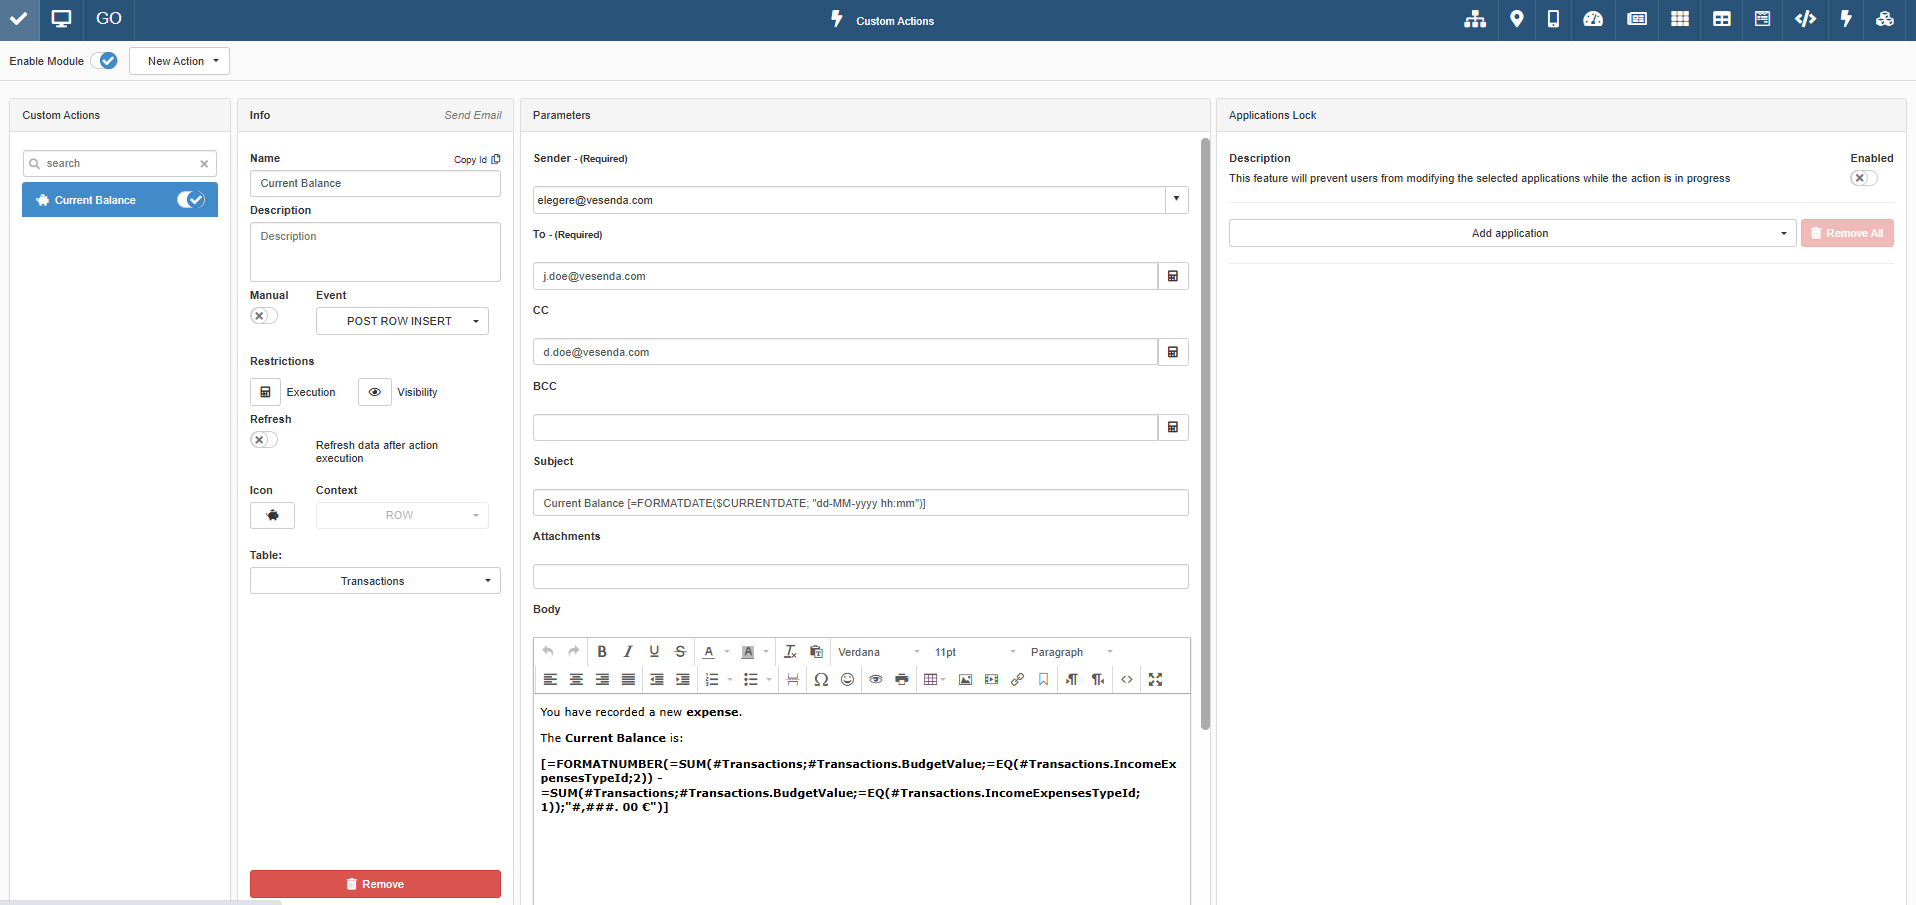This screenshot has width=1916, height=905.
Task: Apply italic formatting in body editor
Action: [628, 652]
